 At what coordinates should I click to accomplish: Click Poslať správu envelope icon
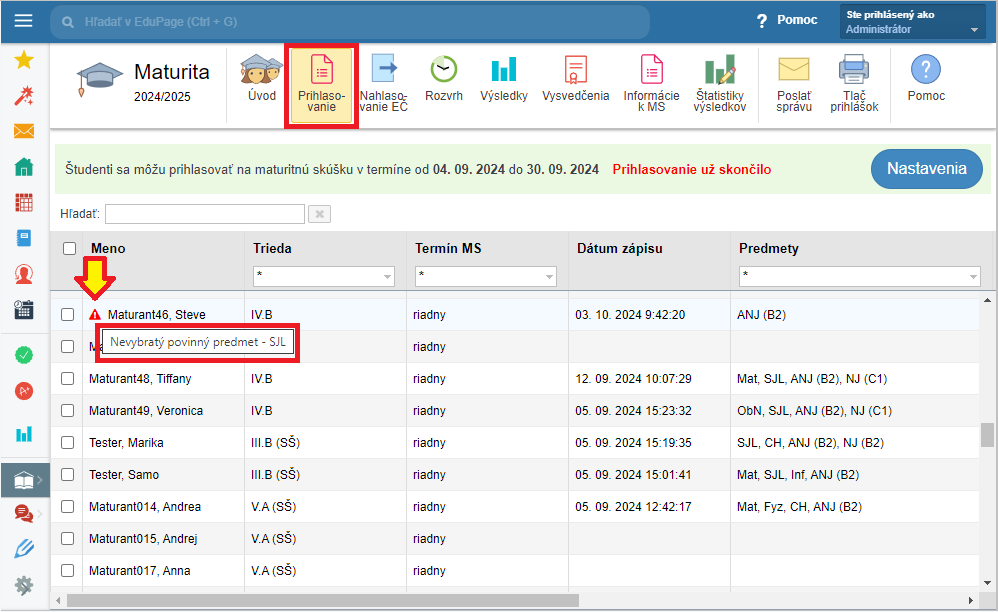794,69
